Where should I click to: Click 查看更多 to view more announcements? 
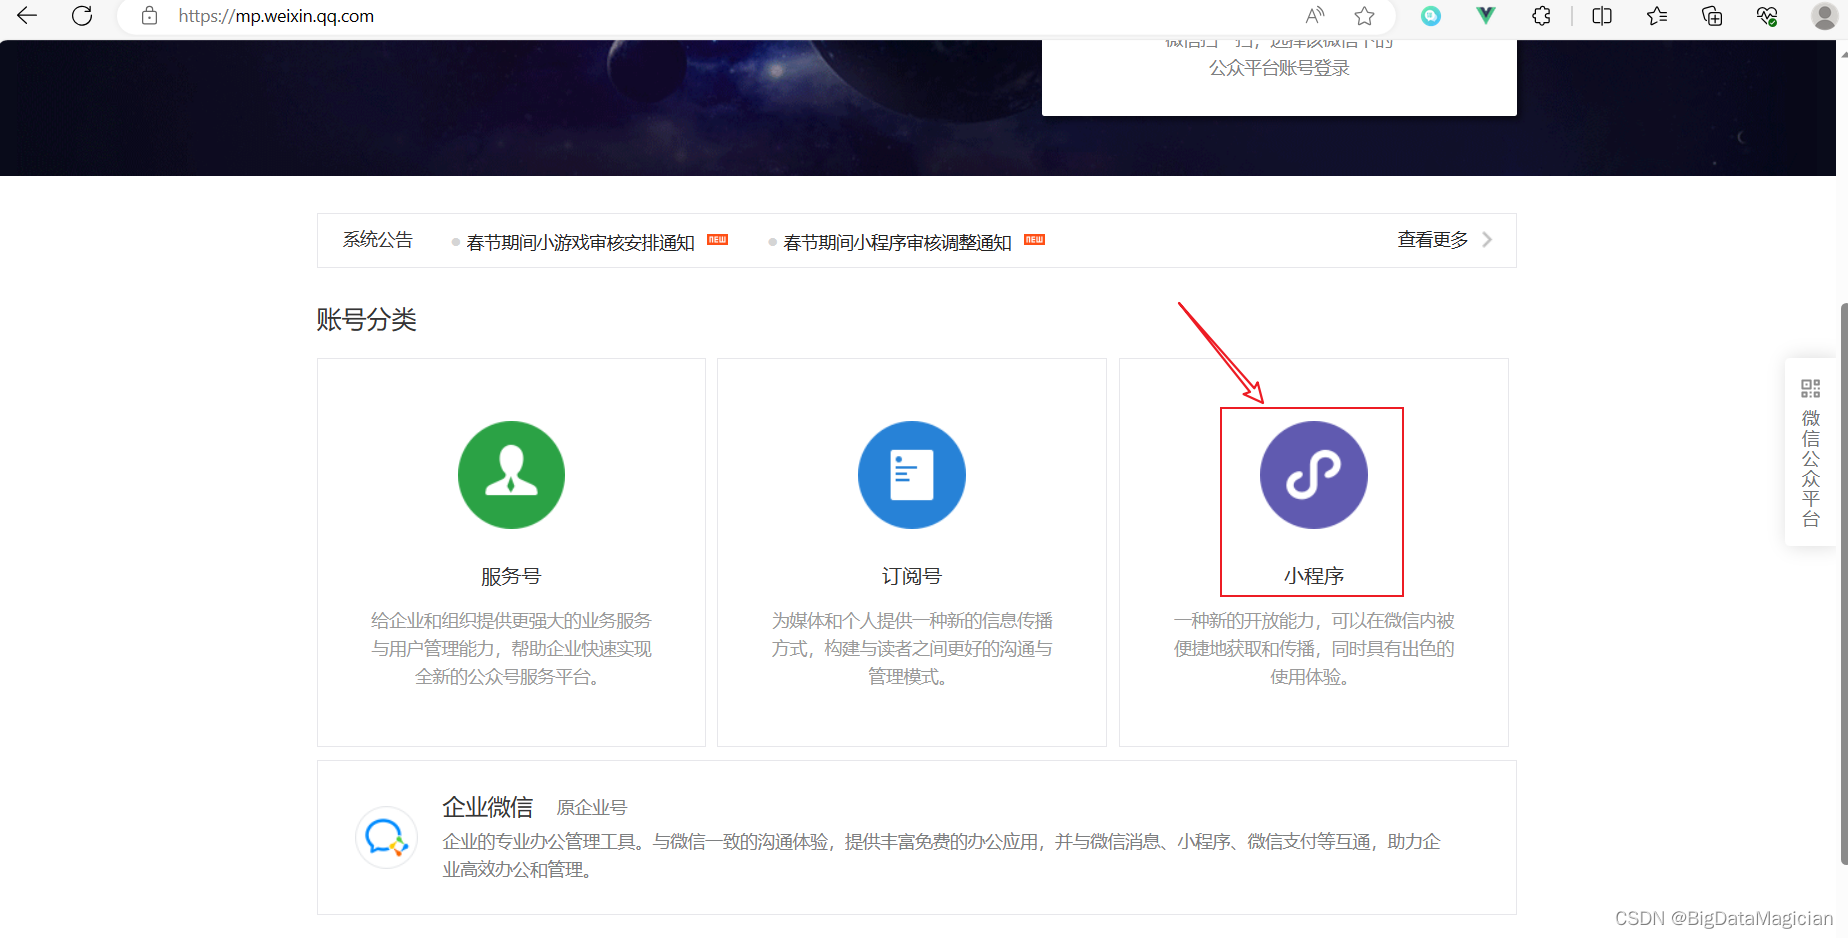[x=1433, y=240]
